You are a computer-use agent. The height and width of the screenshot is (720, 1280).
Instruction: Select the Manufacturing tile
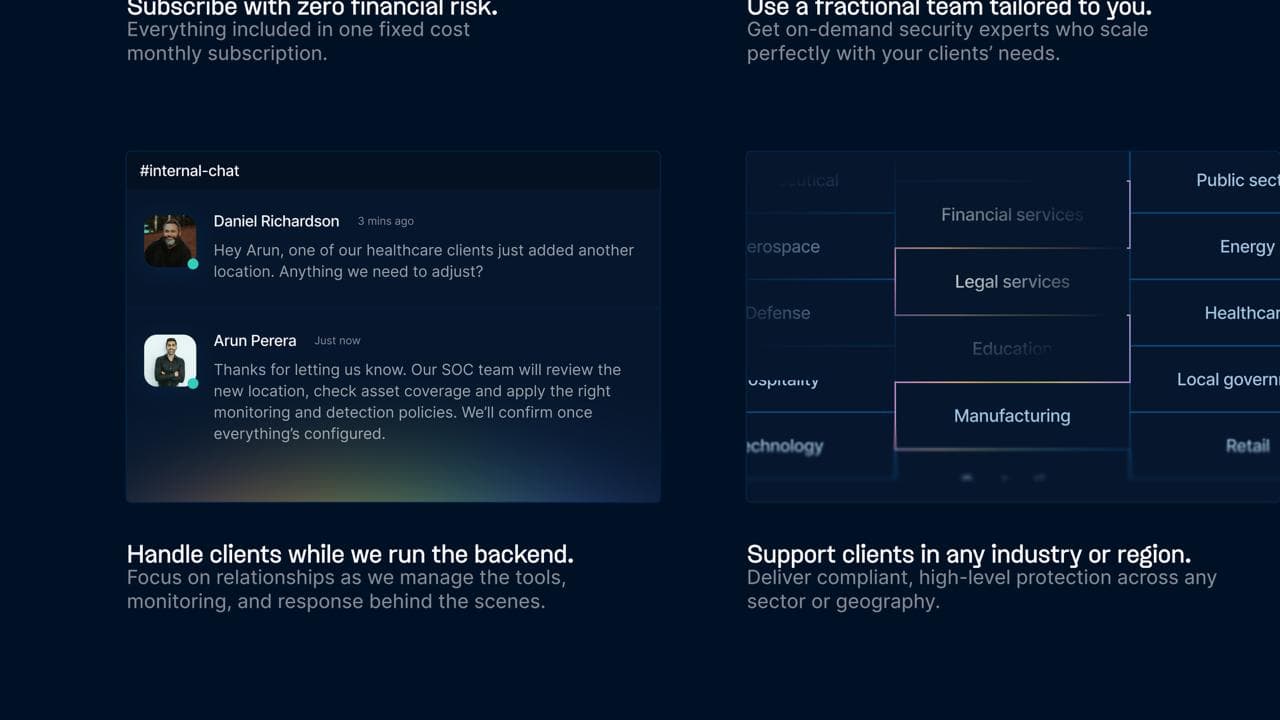pos(1012,415)
